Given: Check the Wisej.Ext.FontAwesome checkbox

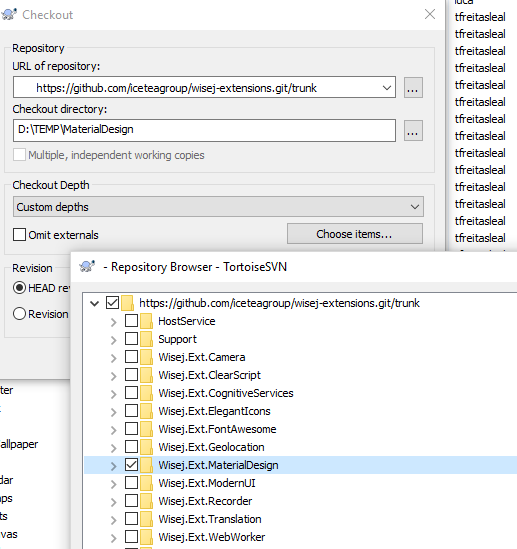Looking at the screenshot, I should pos(131,429).
